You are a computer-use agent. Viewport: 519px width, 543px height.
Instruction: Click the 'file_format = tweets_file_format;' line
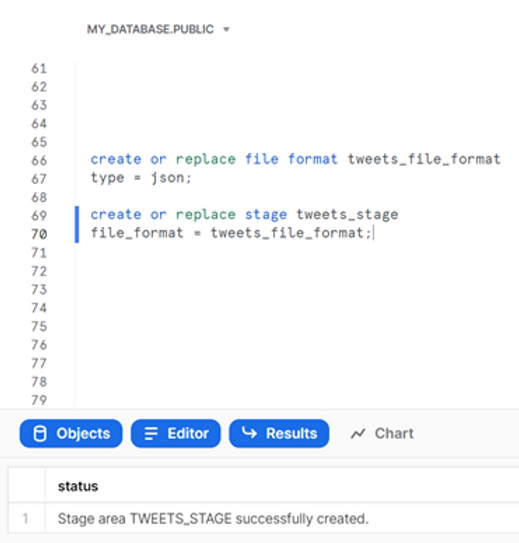tap(231, 233)
